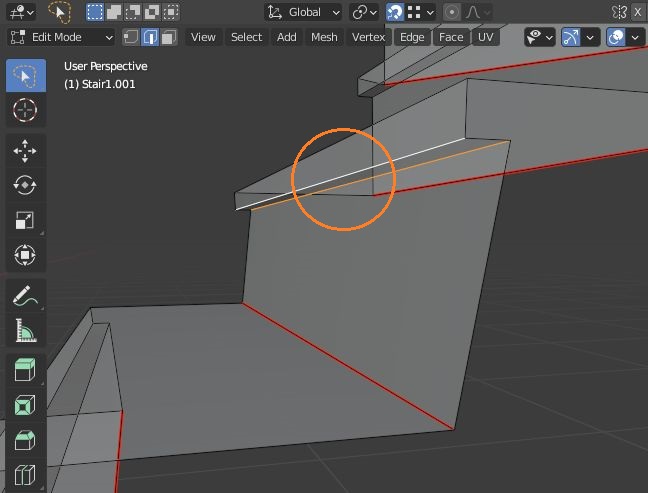
Task: Switch to vertex select mode
Action: [x=131, y=37]
